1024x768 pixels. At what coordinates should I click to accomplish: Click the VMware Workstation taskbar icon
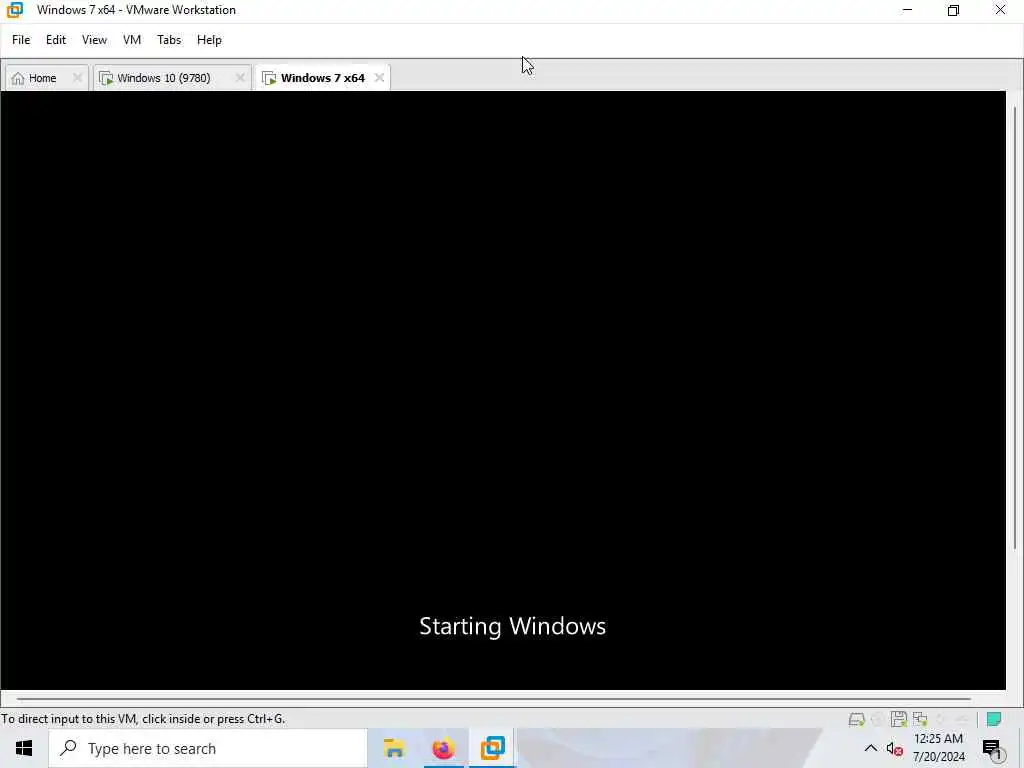pyautogui.click(x=492, y=748)
